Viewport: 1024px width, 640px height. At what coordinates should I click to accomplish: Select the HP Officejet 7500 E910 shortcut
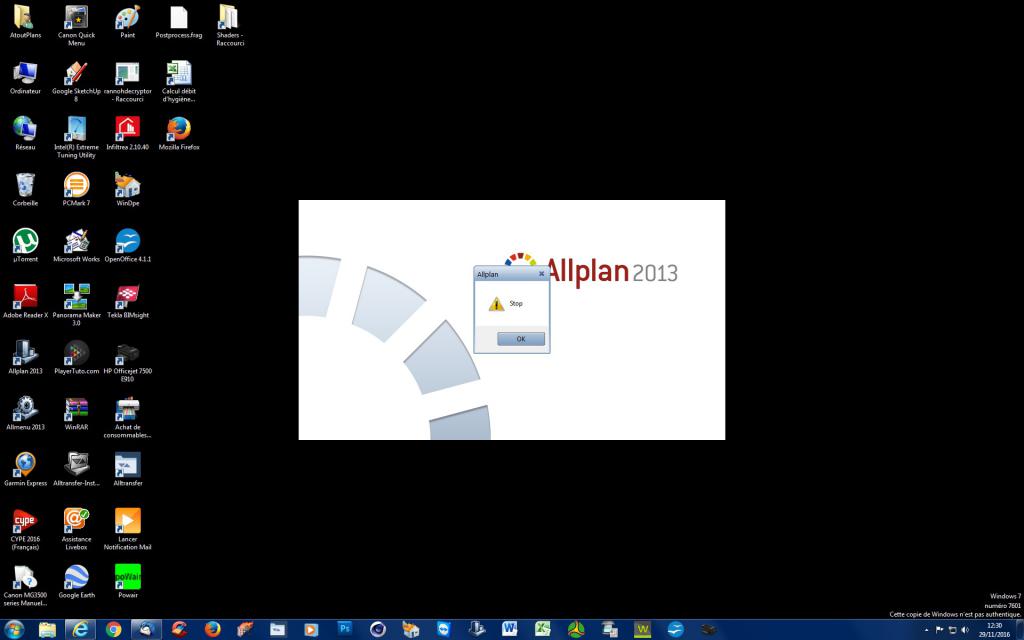pyautogui.click(x=127, y=362)
